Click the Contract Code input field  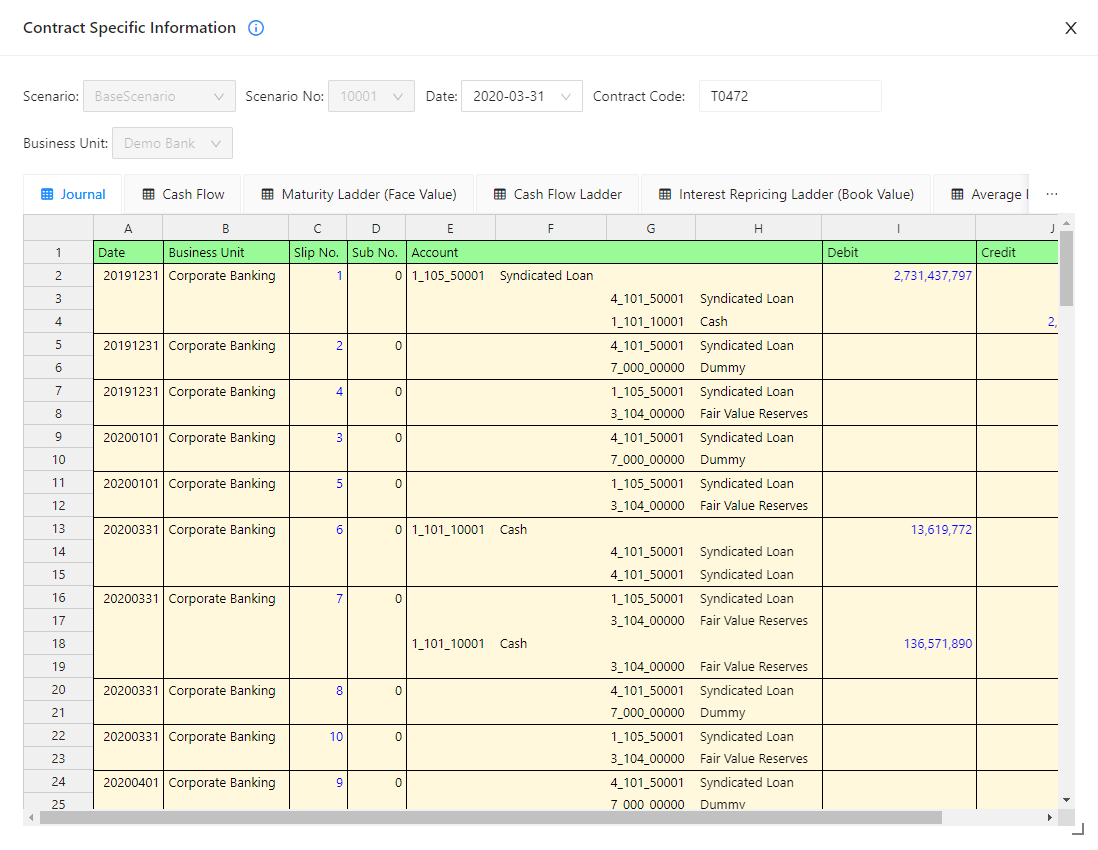pyautogui.click(x=789, y=97)
